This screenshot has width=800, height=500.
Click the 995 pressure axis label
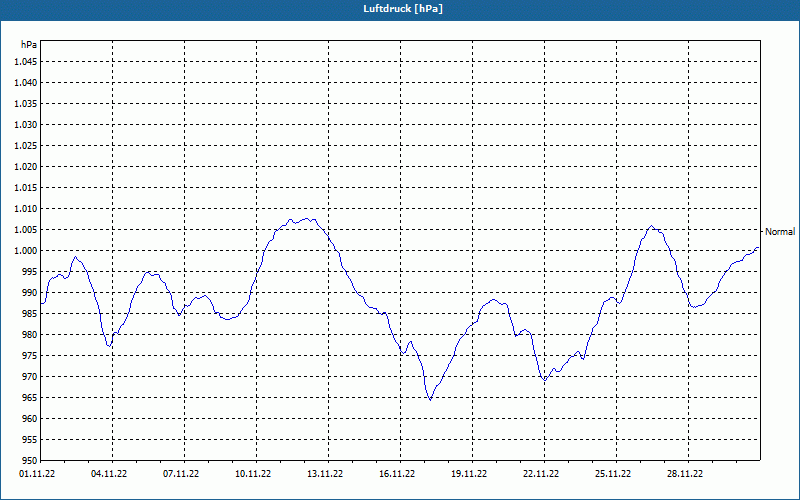tap(30, 271)
